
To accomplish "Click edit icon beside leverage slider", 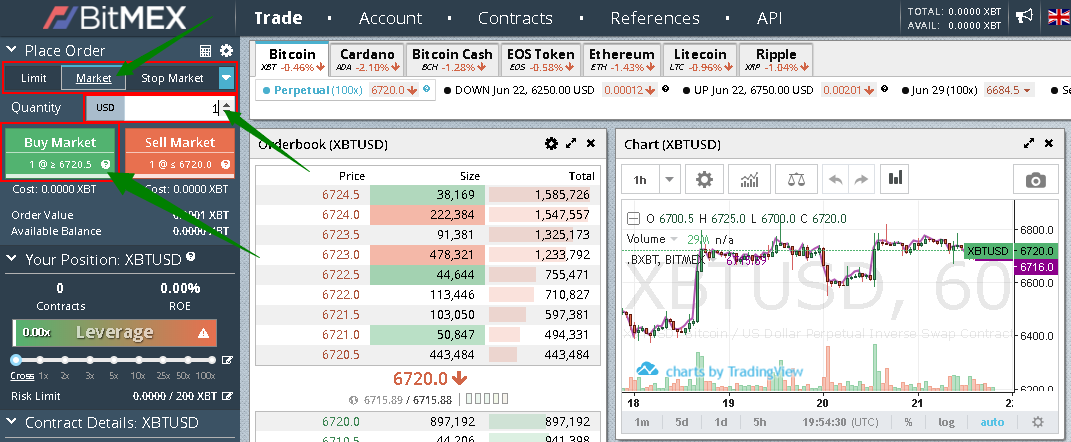I will pyautogui.click(x=227, y=360).
